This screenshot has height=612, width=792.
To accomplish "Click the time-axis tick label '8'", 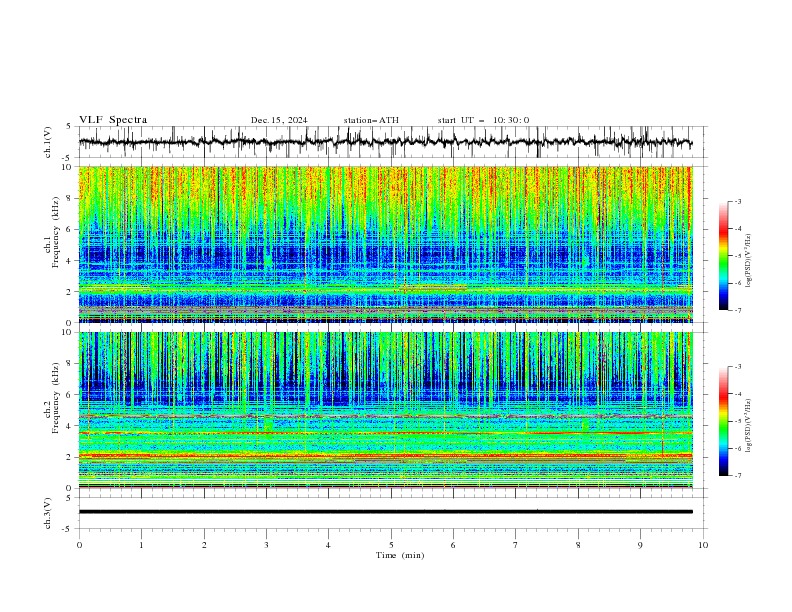I will 578,545.
